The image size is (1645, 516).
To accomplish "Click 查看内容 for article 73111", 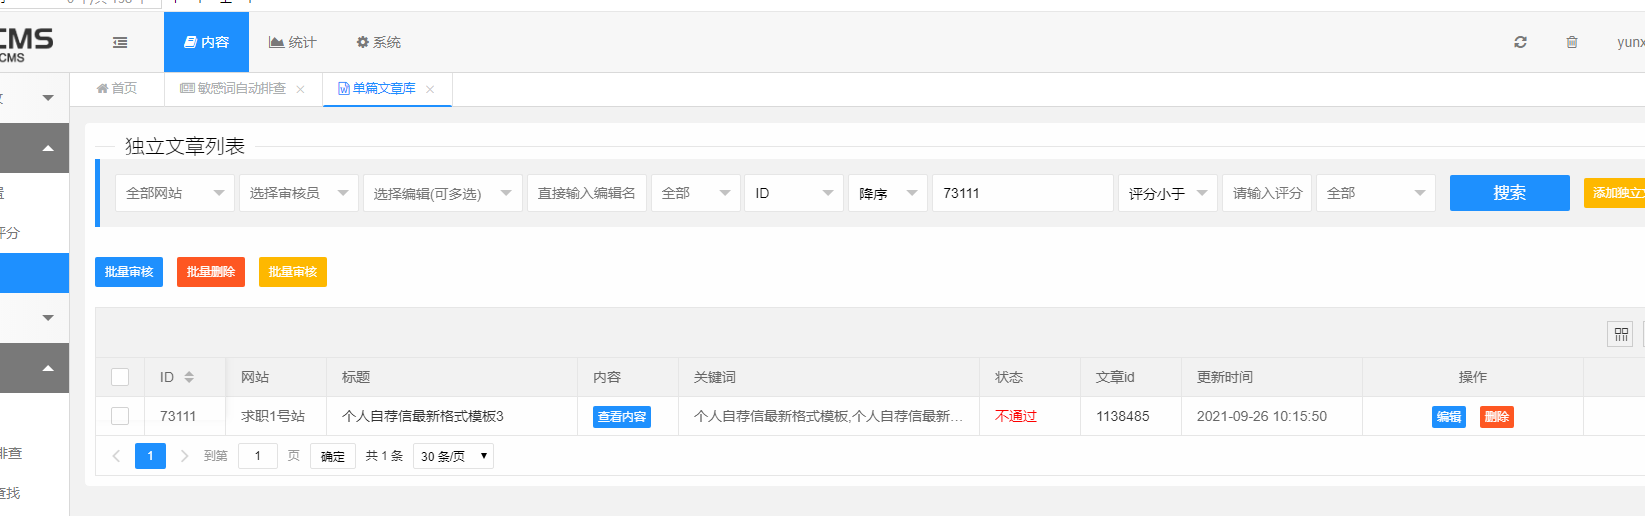I will point(622,417).
